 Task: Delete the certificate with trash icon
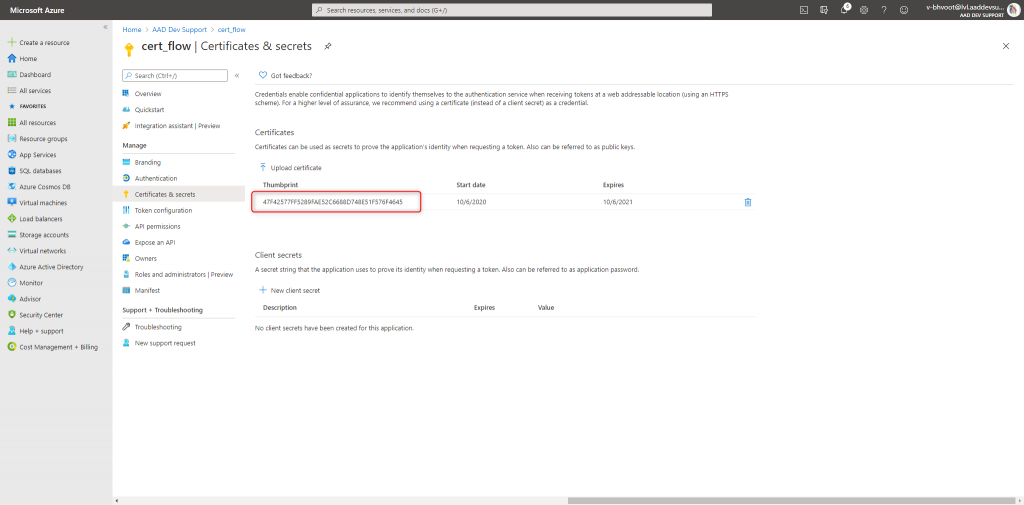pyautogui.click(x=748, y=203)
